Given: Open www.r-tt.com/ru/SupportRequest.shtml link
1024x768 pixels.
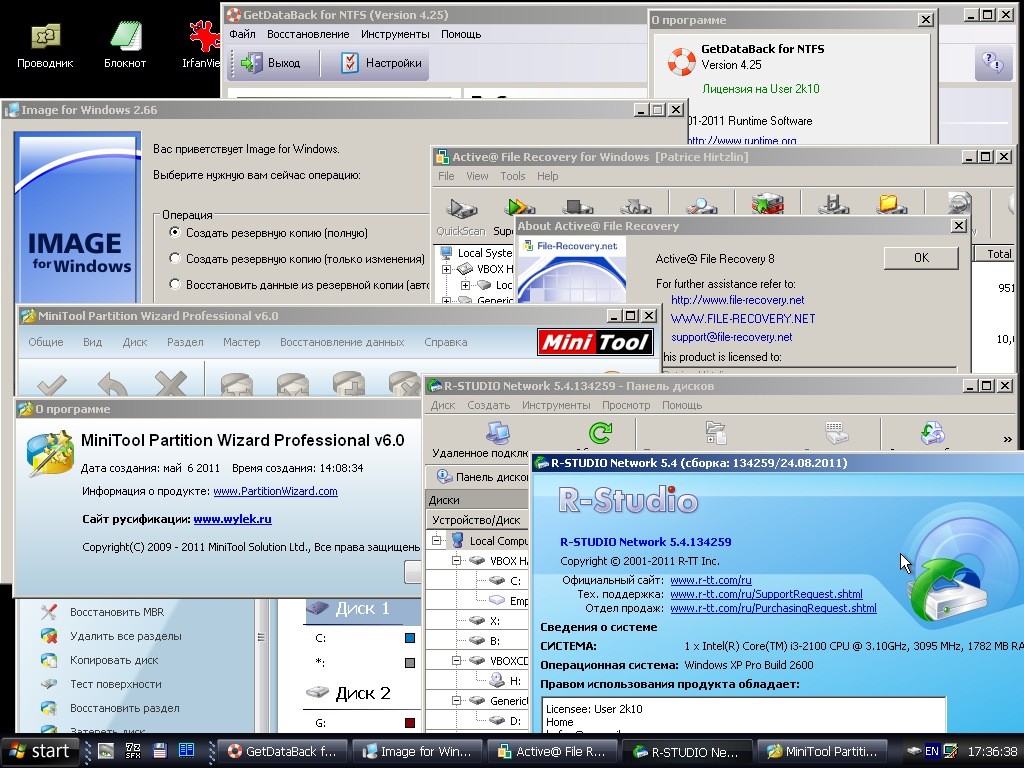Looking at the screenshot, I should (766, 594).
